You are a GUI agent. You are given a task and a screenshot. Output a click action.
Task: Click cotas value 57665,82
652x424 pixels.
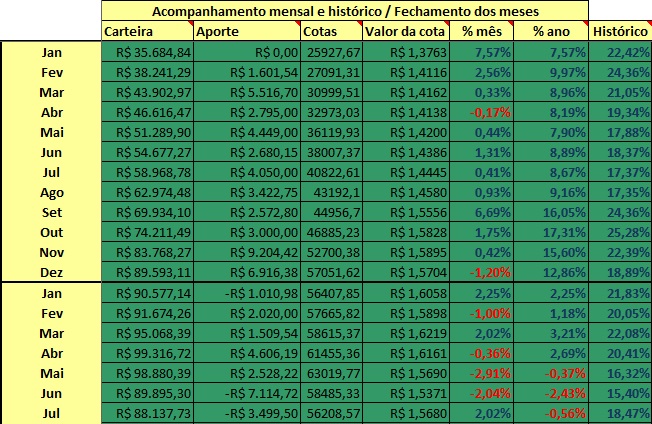click(x=331, y=313)
